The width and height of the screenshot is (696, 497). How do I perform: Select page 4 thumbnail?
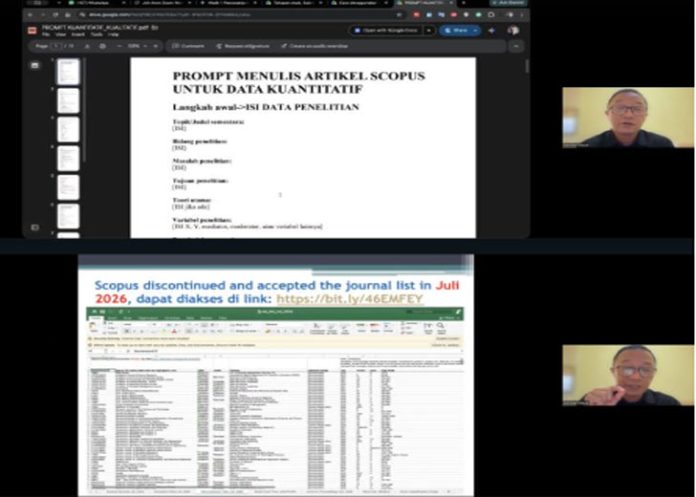coord(68,158)
